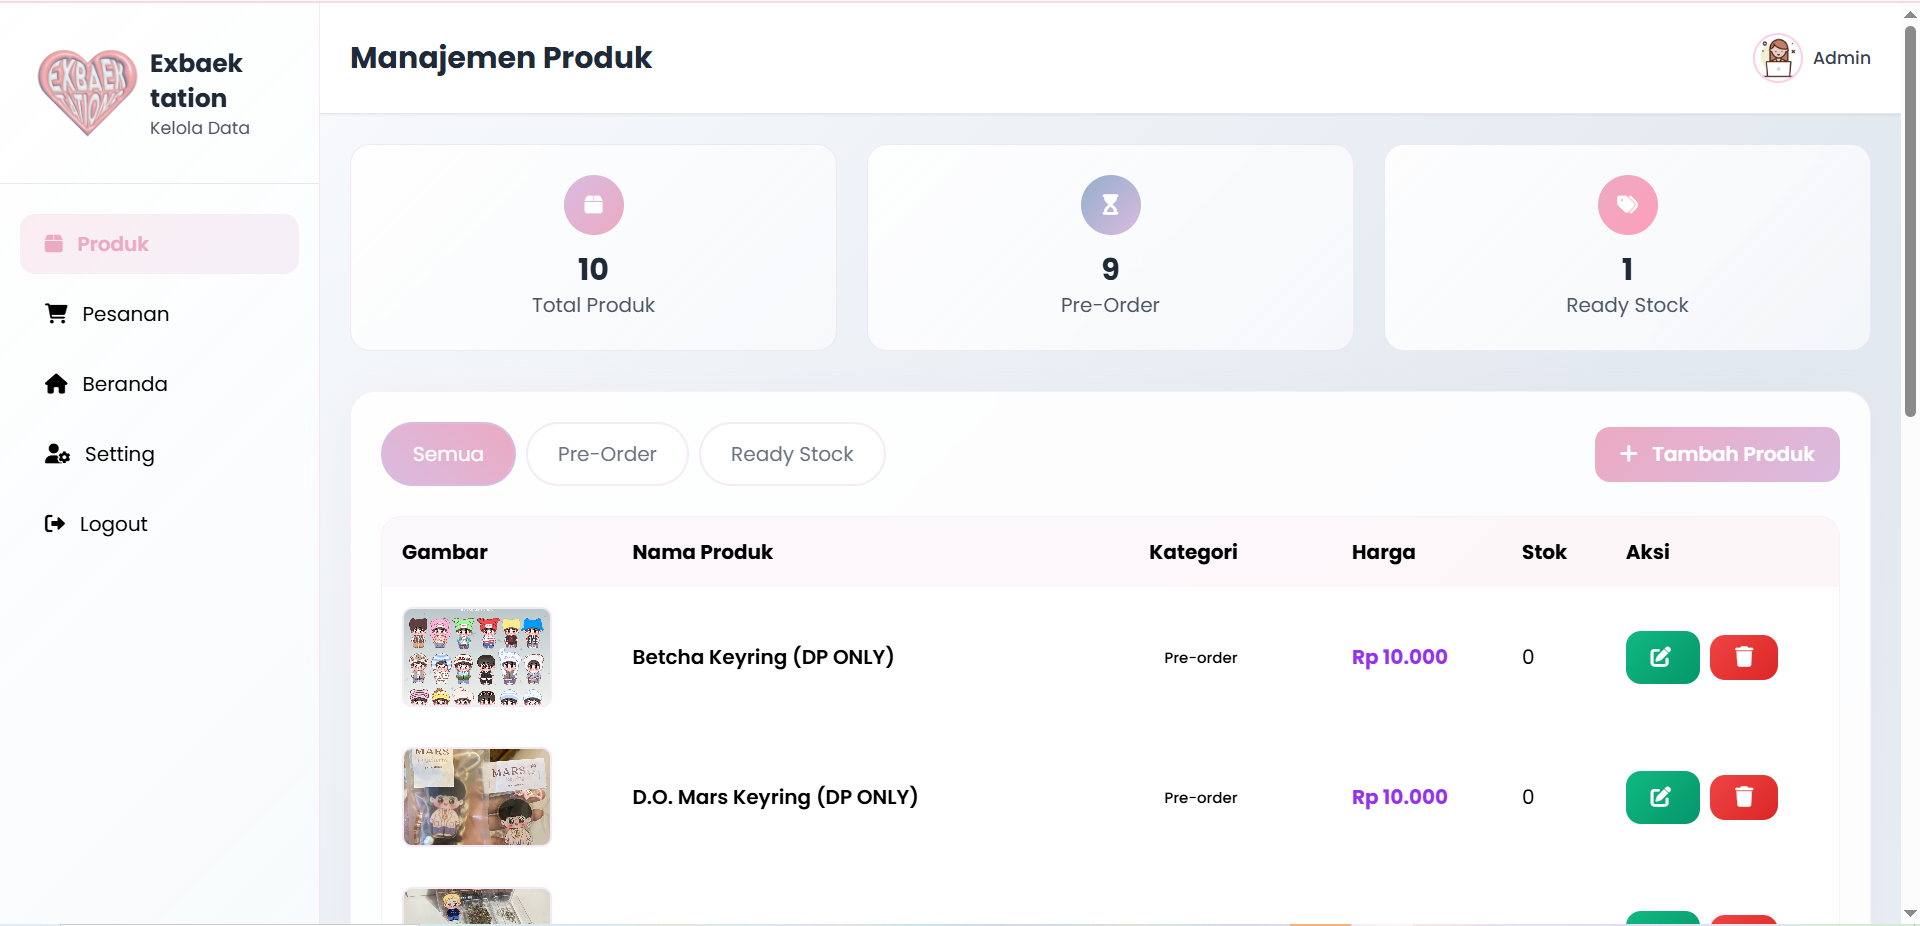Click the Total Produk box icon

[x=593, y=205]
